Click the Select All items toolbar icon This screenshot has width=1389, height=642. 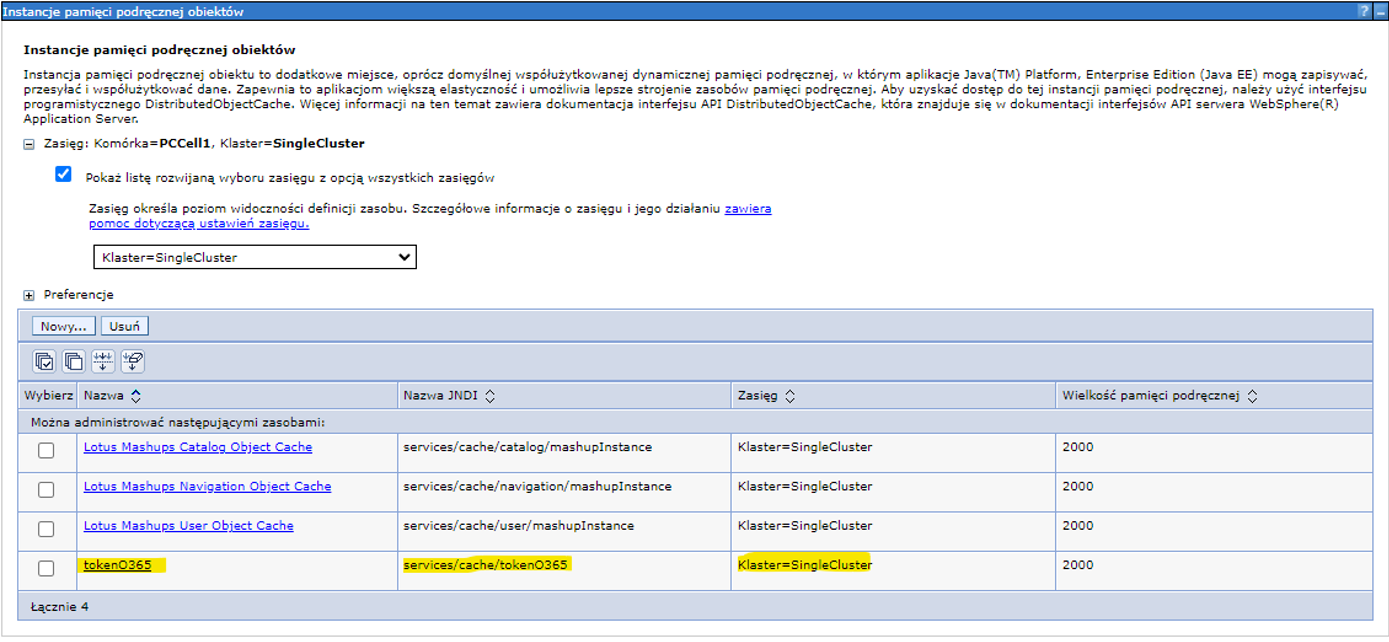click(x=44, y=361)
